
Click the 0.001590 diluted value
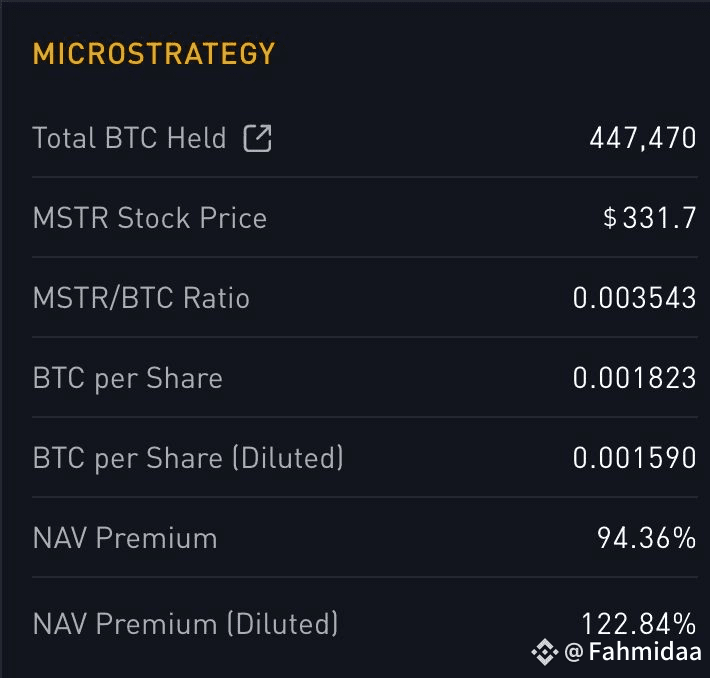click(x=634, y=458)
